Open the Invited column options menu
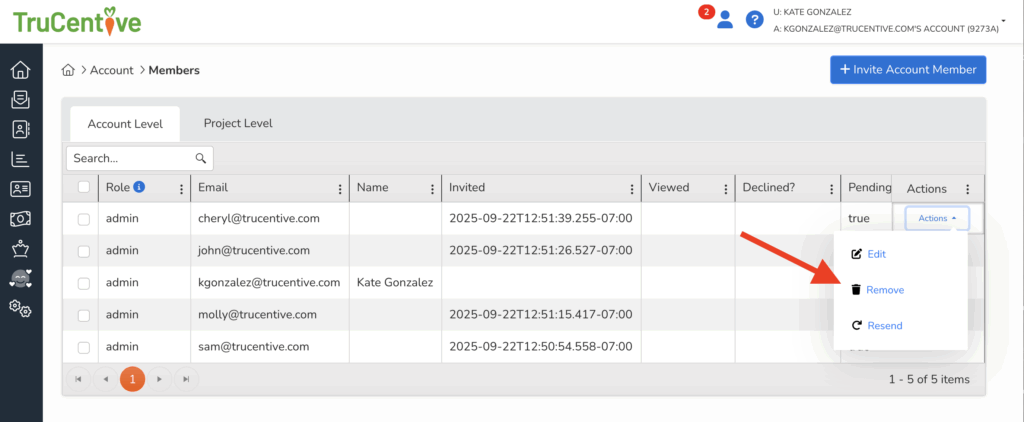The image size is (1024, 422). click(630, 188)
